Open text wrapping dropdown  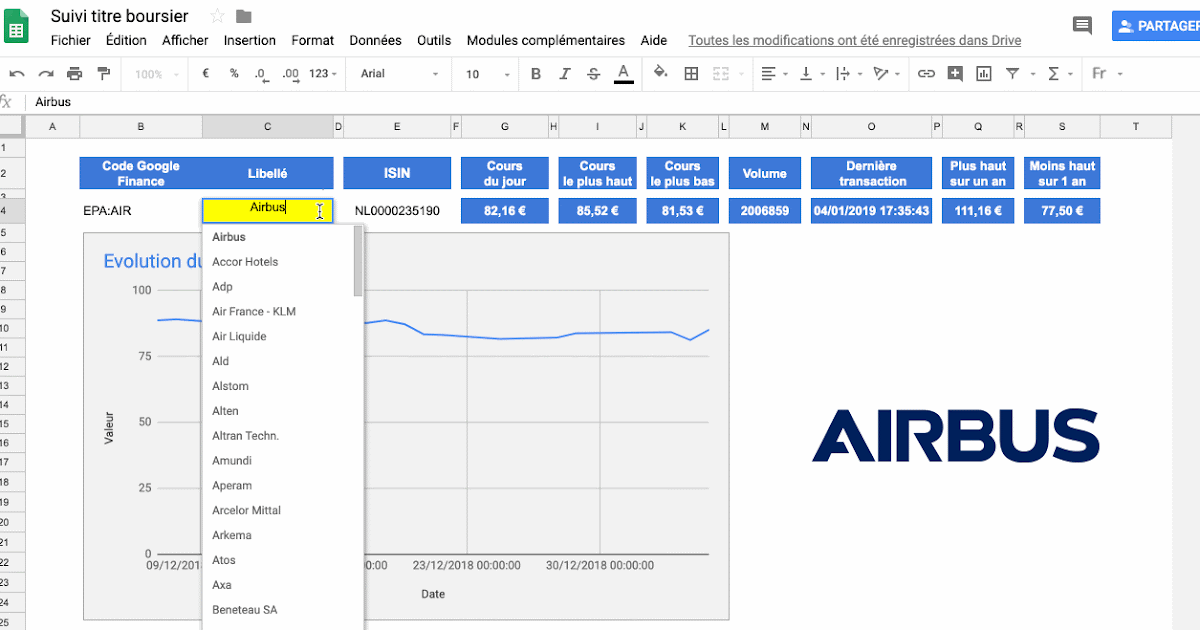(x=847, y=74)
